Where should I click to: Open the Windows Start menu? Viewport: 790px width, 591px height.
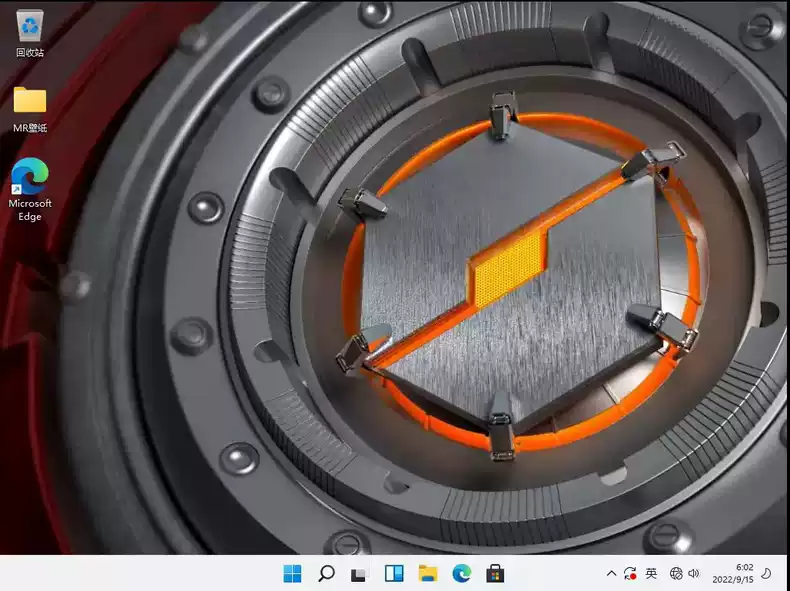(292, 573)
